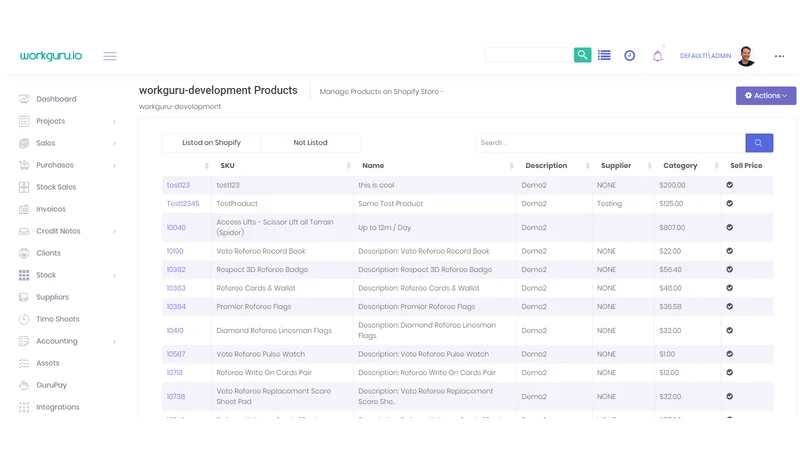The image size is (800, 450).
Task: Click the blue product search button
Action: (759, 143)
